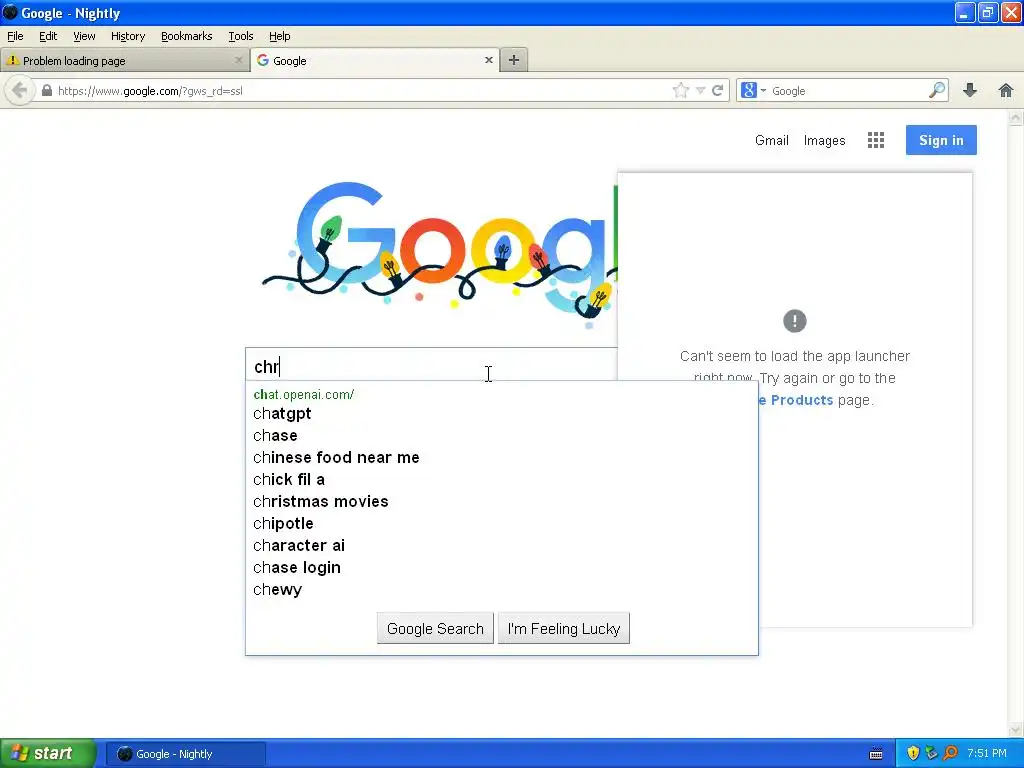Click the Google - Nightly taskbar button
The image size is (1024, 768).
pyautogui.click(x=185, y=754)
